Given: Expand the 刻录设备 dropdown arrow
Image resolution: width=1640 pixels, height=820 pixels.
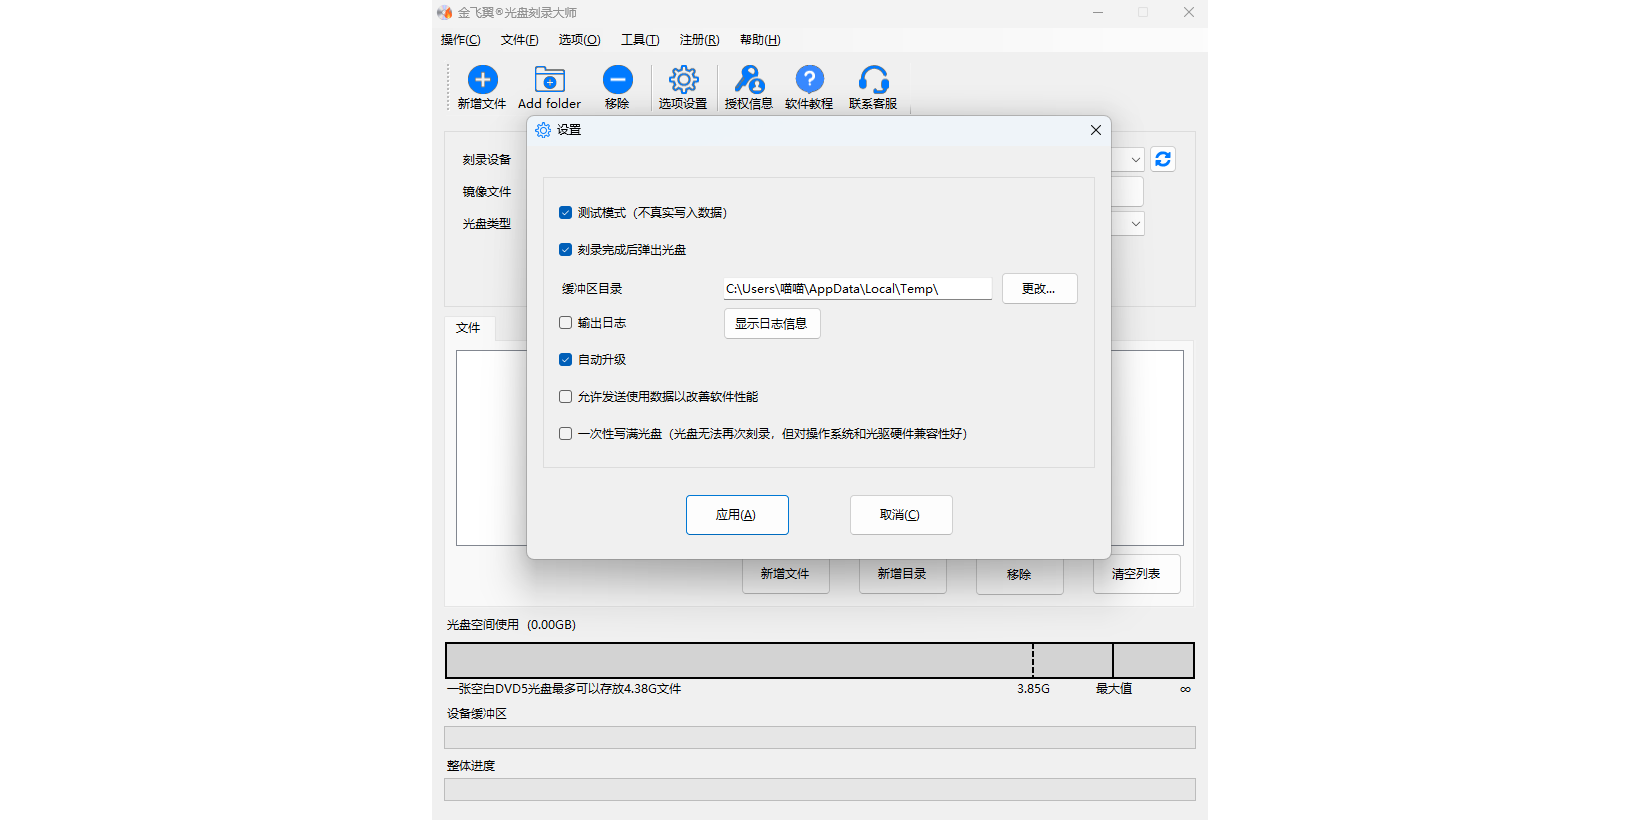Looking at the screenshot, I should tap(1135, 160).
